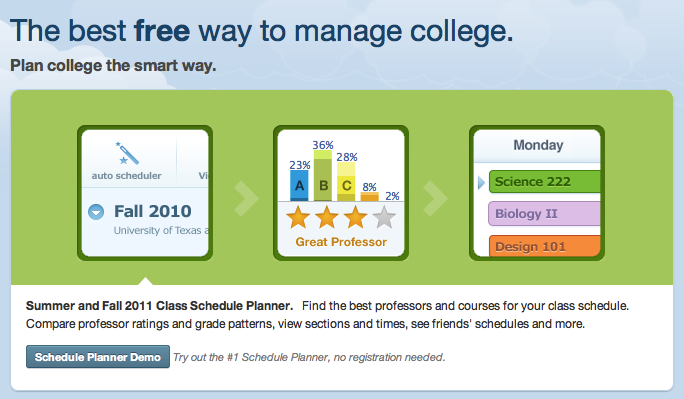Click the Schedule Planner Demo button

98,357
